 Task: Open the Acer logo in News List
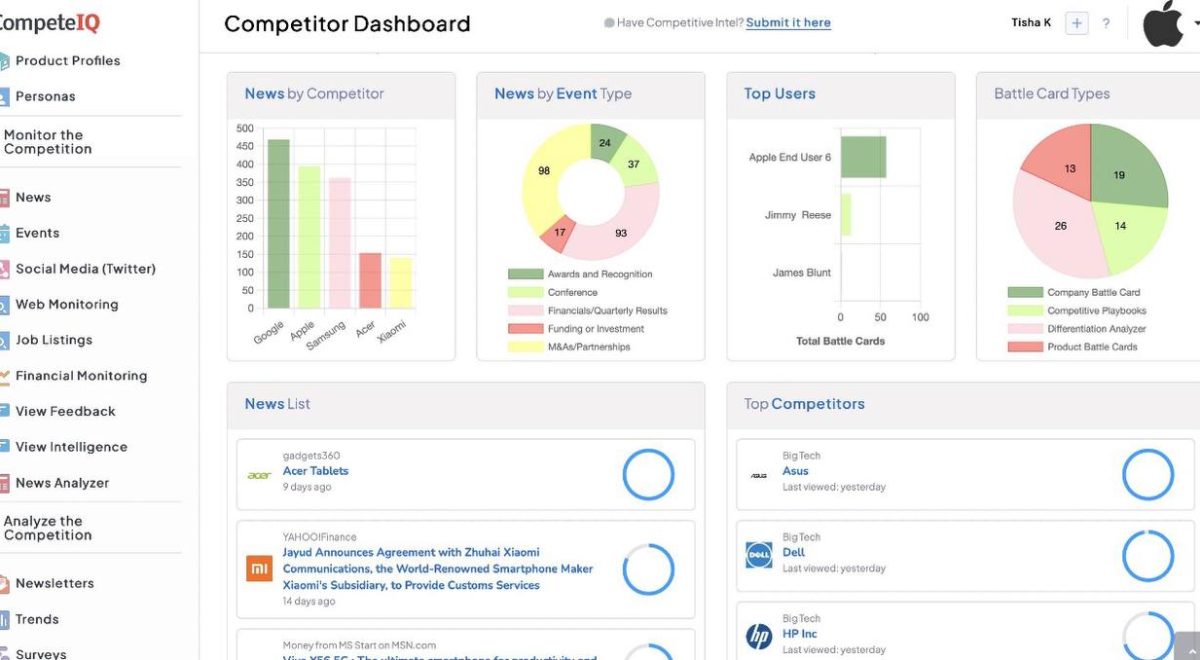pyautogui.click(x=259, y=475)
